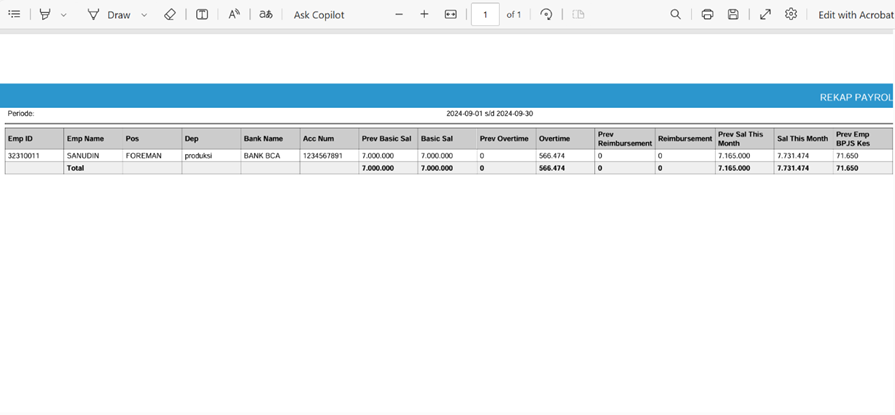
Task: Toggle fit to width
Action: pos(451,15)
